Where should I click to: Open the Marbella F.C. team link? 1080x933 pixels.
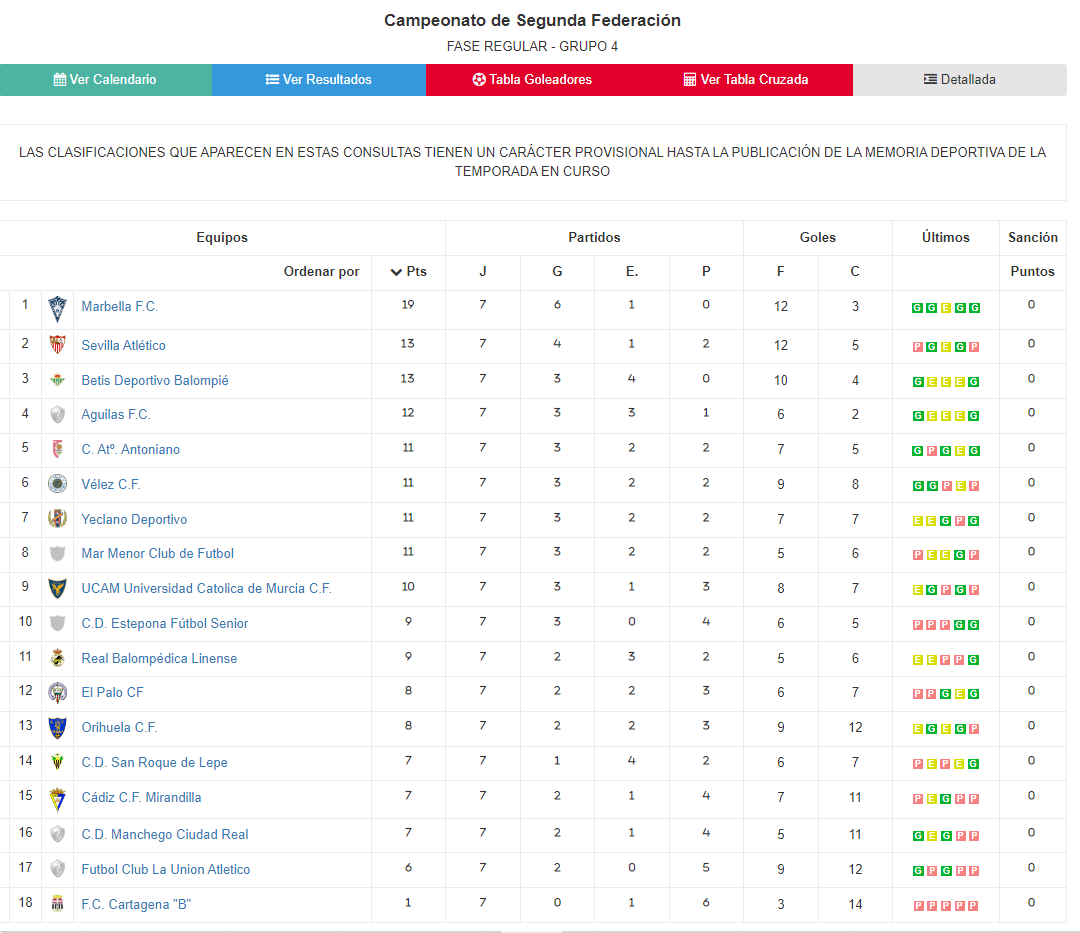tap(120, 306)
